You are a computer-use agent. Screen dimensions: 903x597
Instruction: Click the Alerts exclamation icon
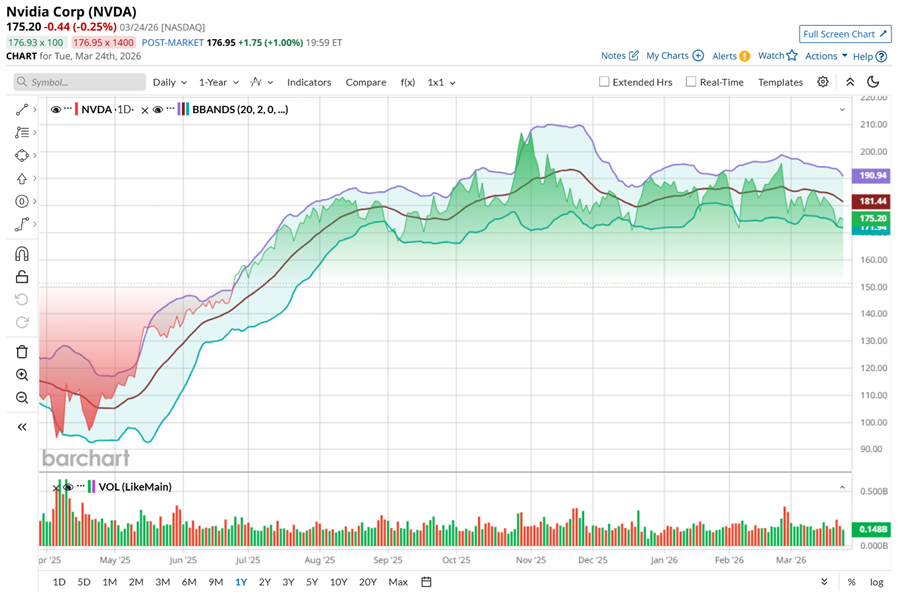[745, 56]
